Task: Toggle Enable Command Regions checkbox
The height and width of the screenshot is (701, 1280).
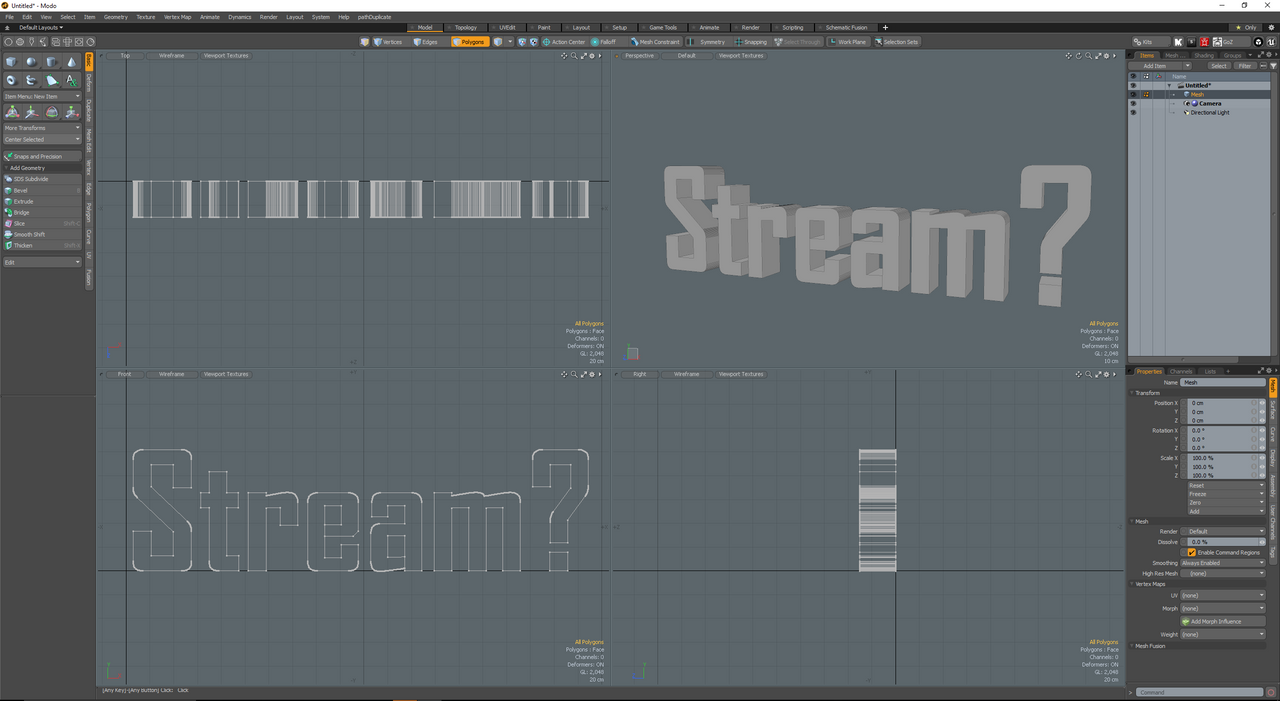Action: (1191, 552)
